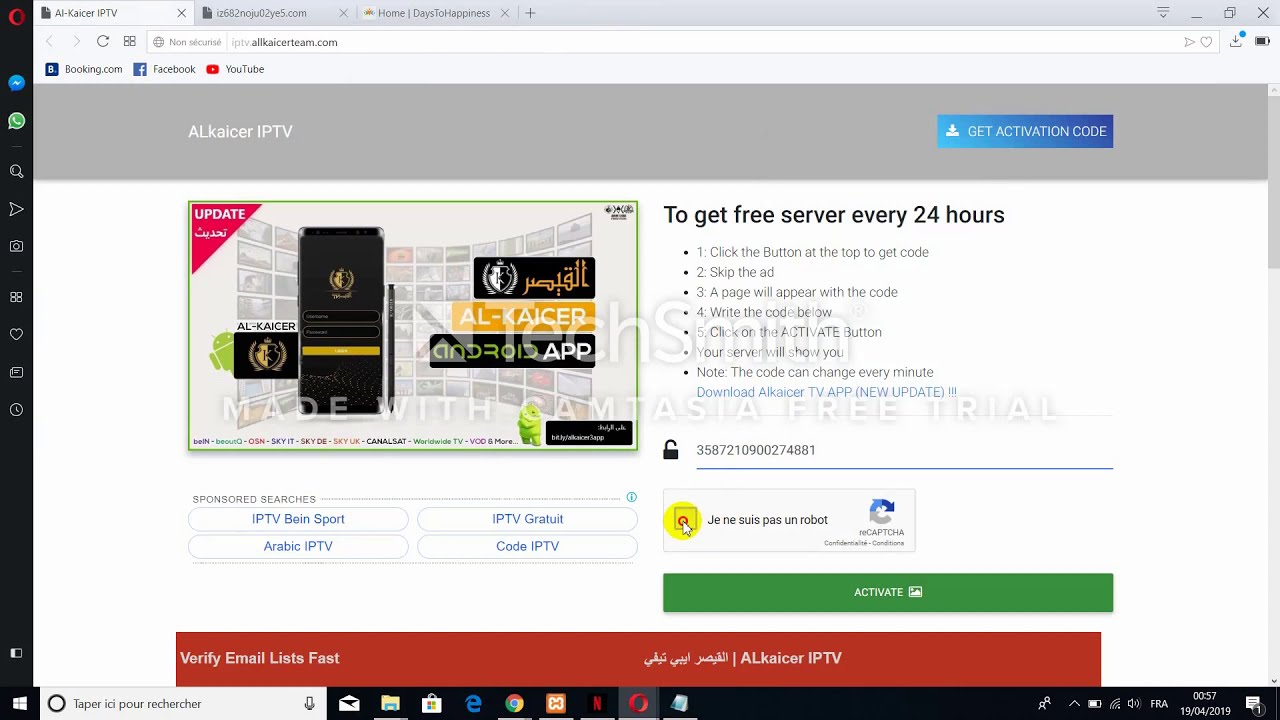Close the Al-Kaicer IPTV tab

coord(181,13)
